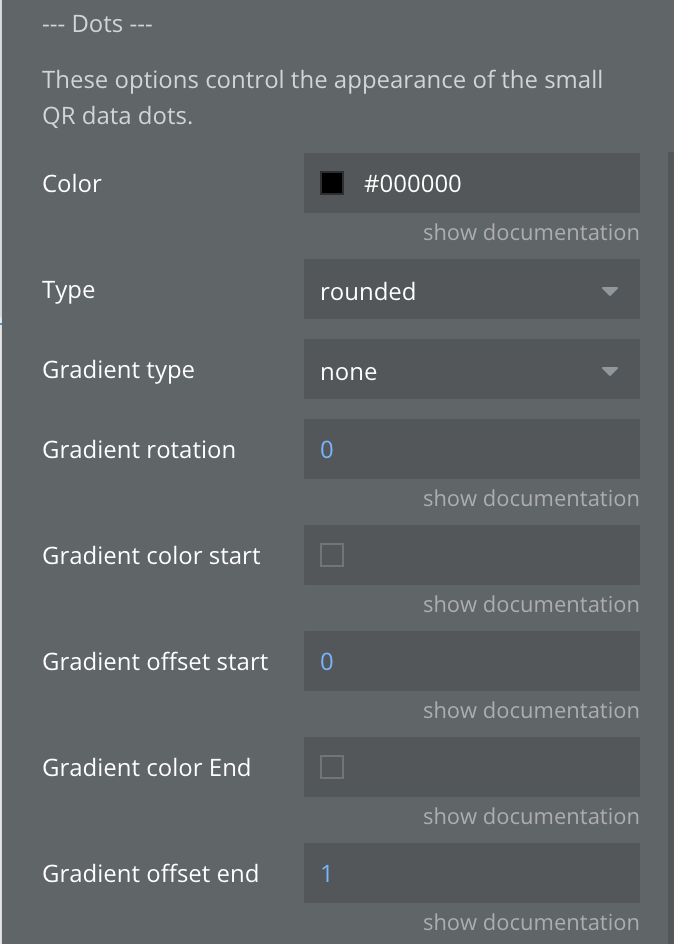The height and width of the screenshot is (944, 674).
Task: Click the #000000 color hex value
Action: coord(412,184)
